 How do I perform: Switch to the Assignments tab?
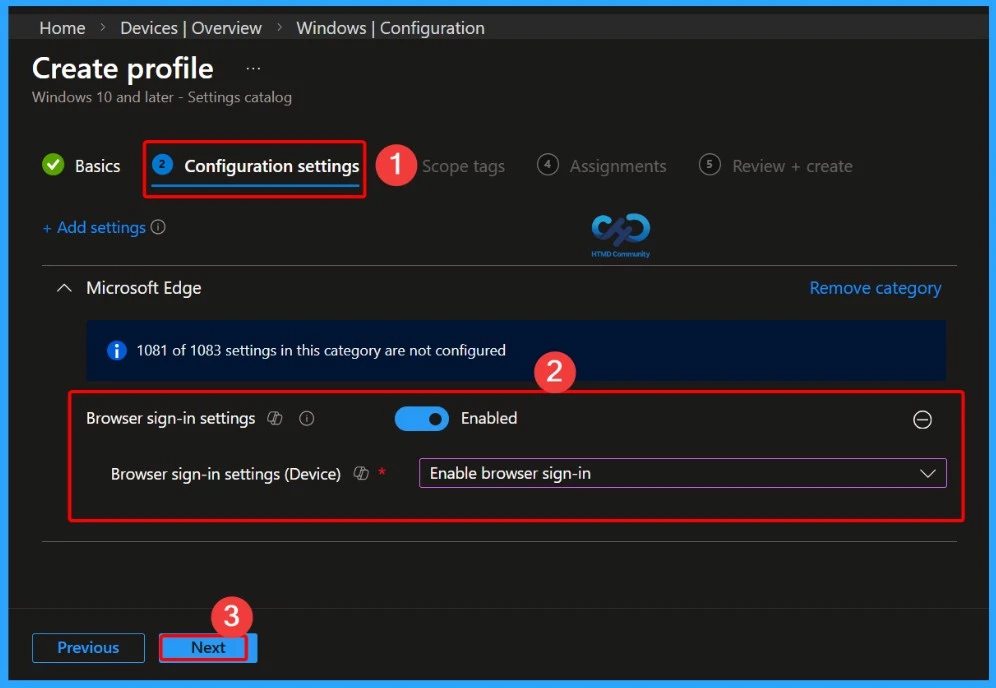pyautogui.click(x=617, y=165)
